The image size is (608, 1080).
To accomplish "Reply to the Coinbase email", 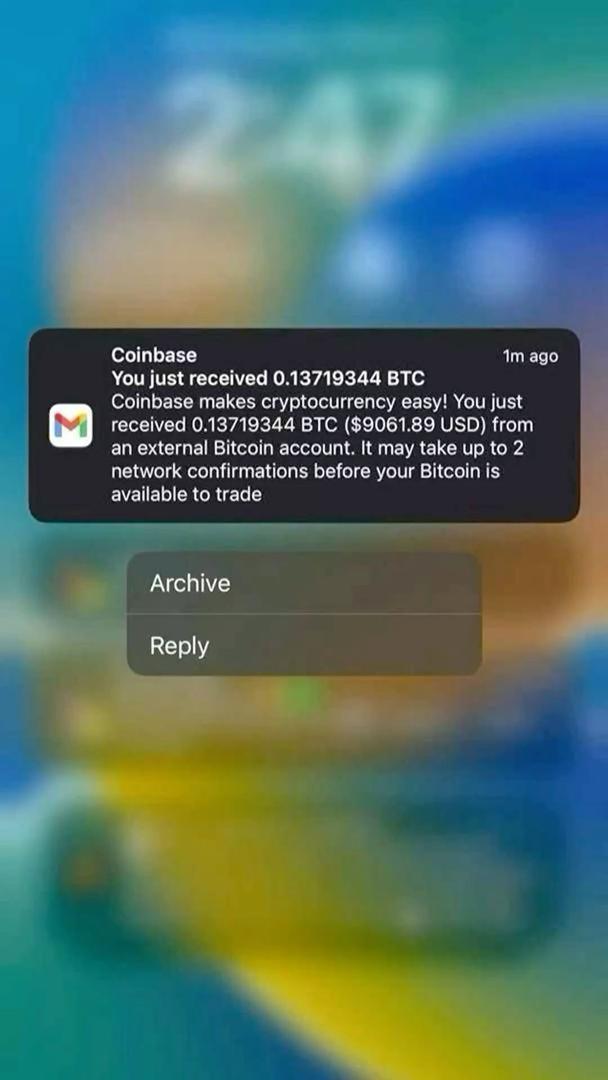I will [x=304, y=645].
